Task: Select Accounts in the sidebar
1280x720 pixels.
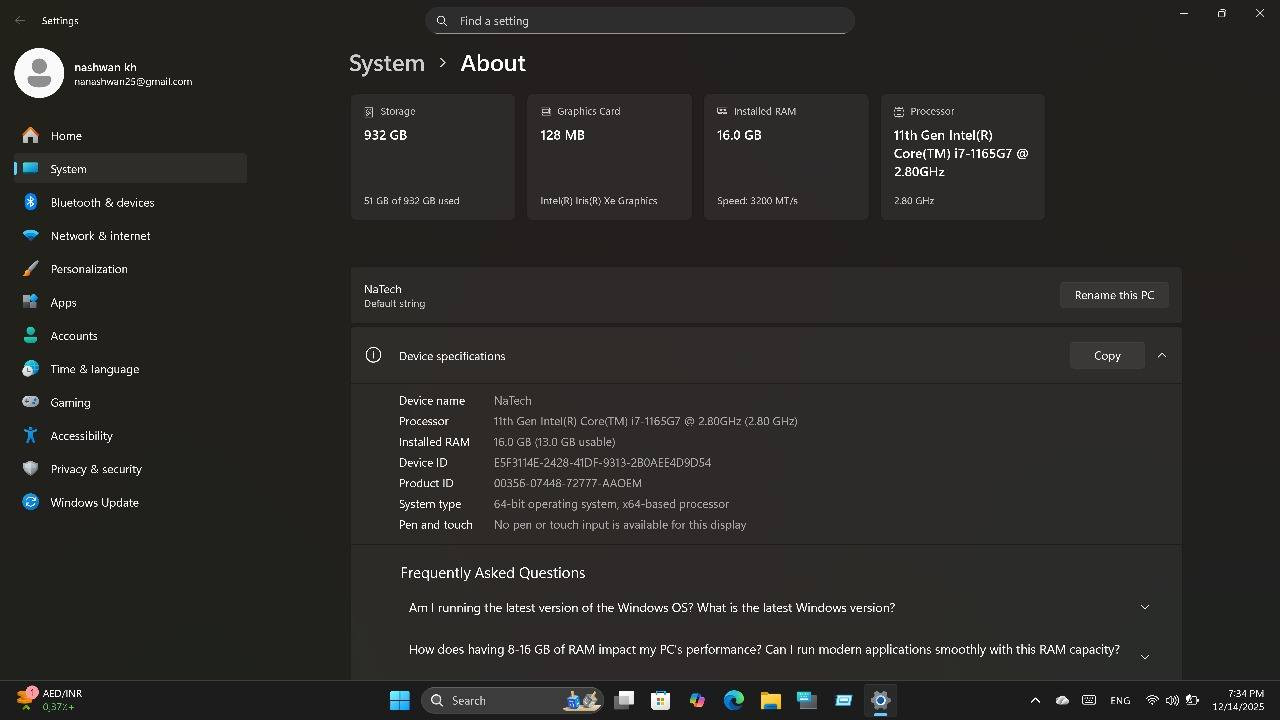Action: point(74,335)
